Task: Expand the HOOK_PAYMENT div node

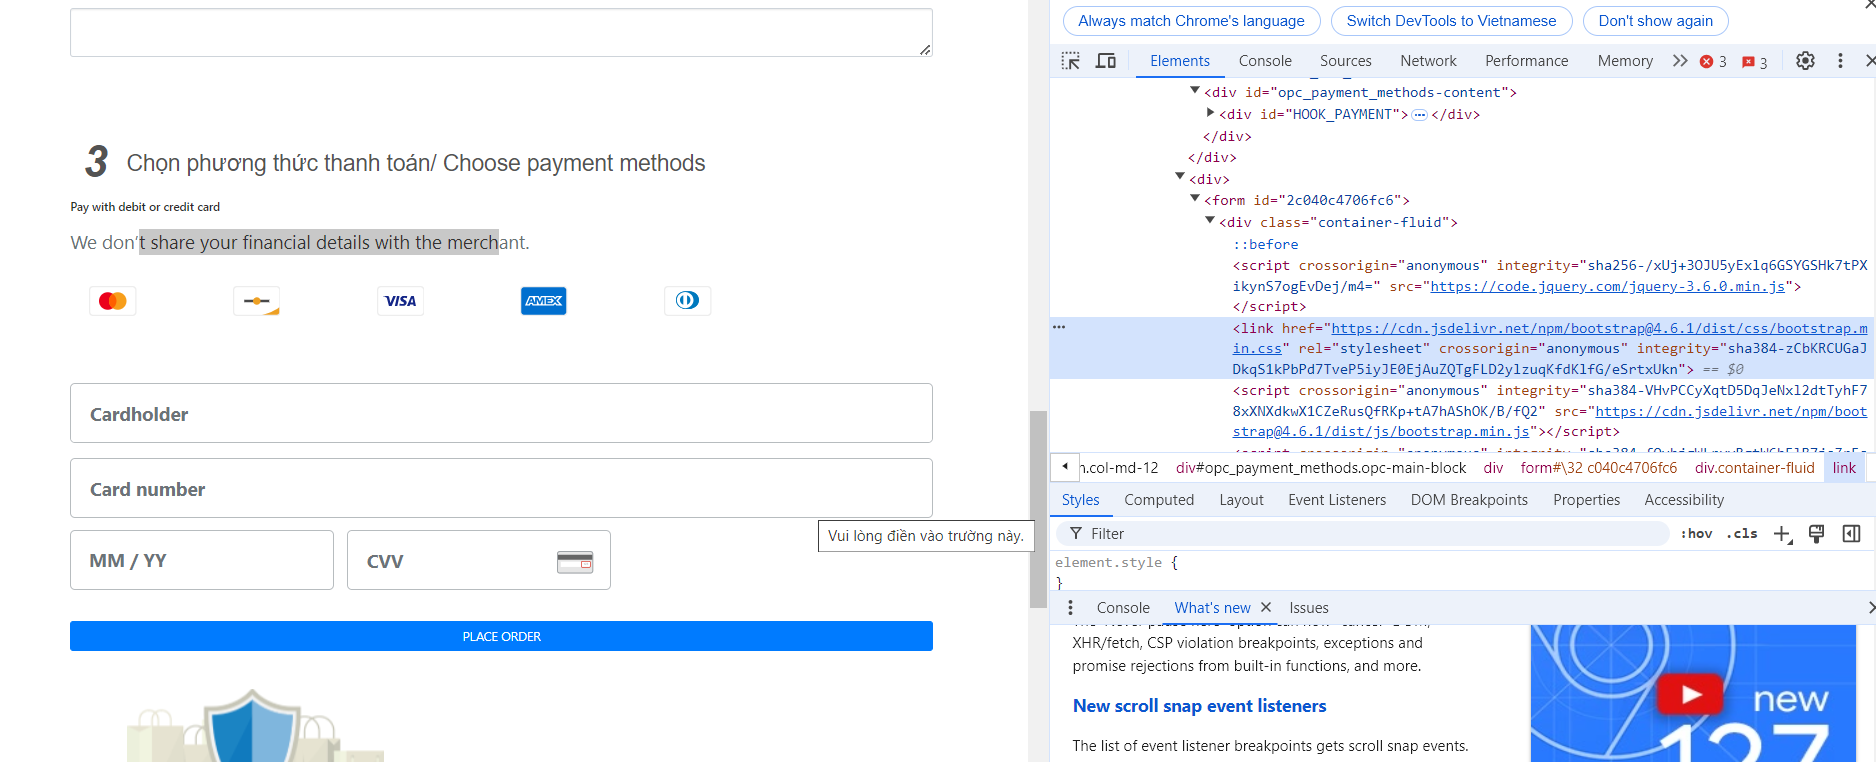Action: click(1210, 113)
